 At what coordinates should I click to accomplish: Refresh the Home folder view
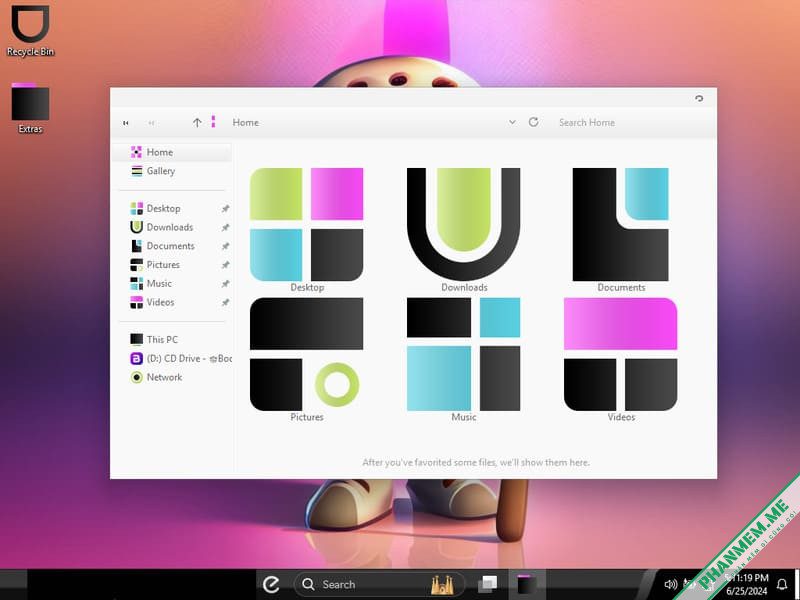pyautogui.click(x=534, y=122)
